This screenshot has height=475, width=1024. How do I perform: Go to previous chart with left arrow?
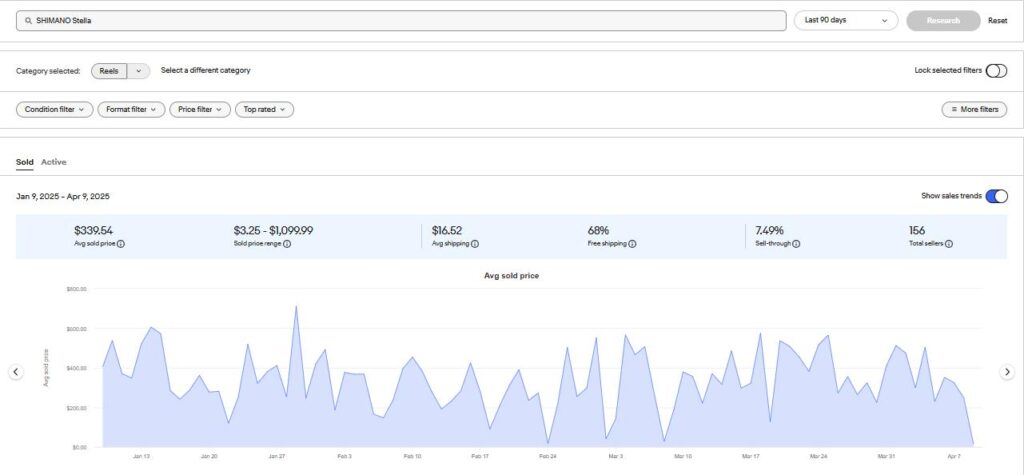pyautogui.click(x=16, y=372)
